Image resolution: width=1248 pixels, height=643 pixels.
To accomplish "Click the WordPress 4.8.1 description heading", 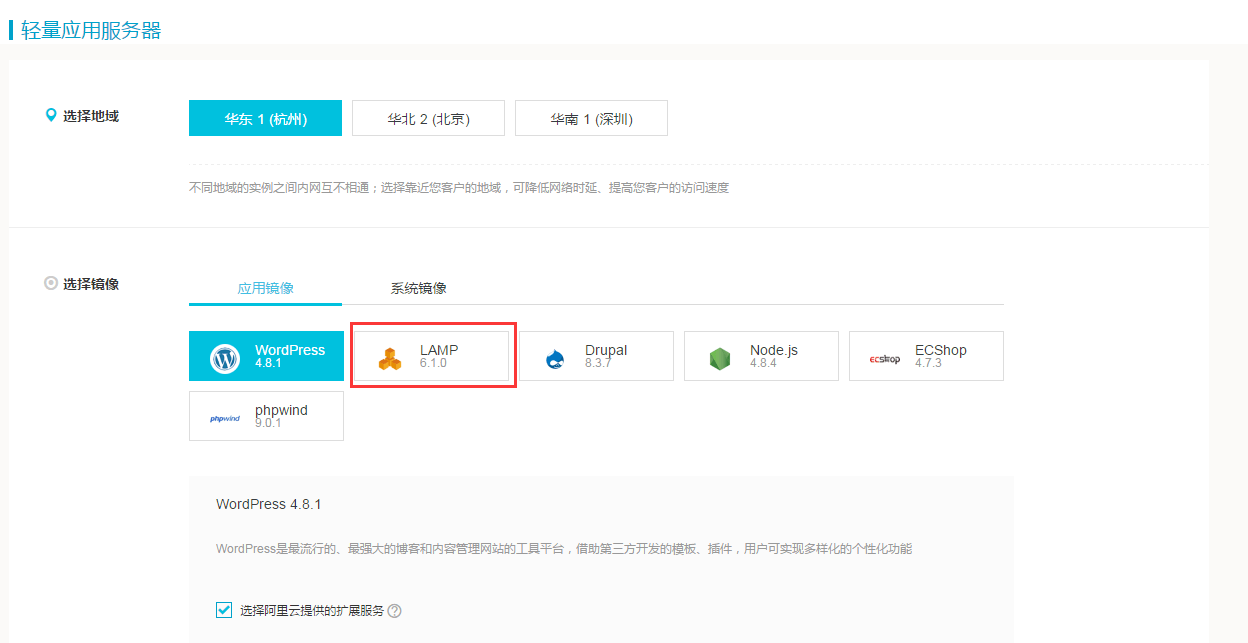I will [x=268, y=504].
